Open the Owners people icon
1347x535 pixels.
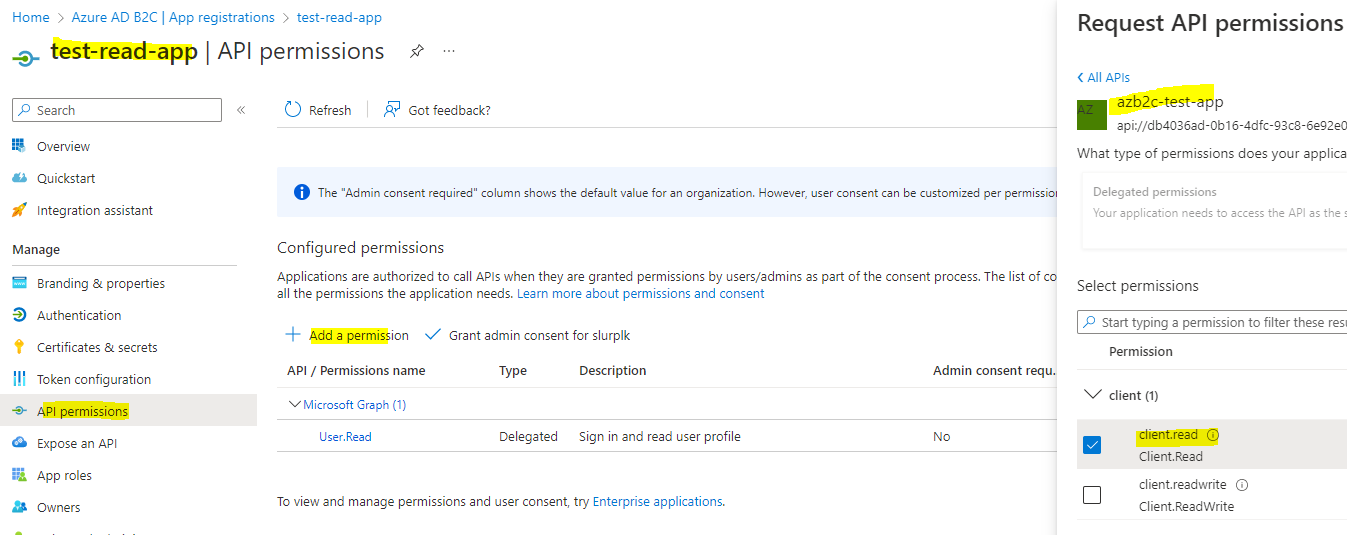pyautogui.click(x=19, y=507)
